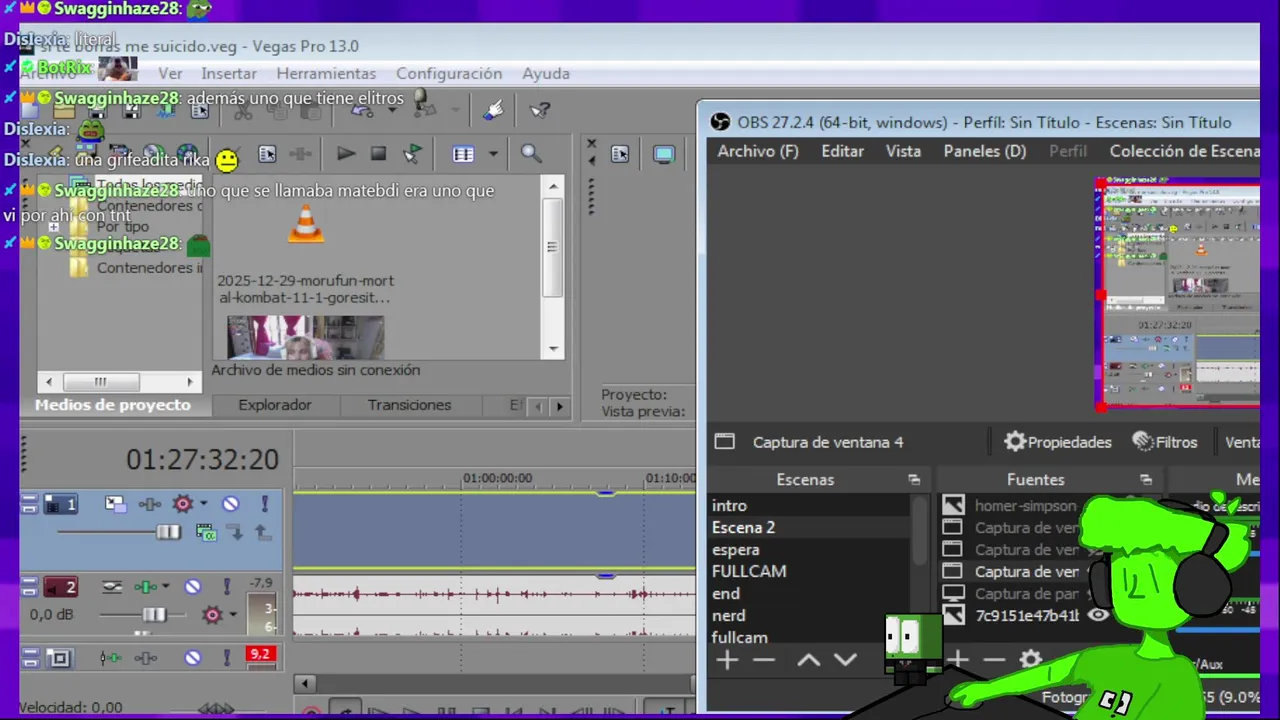Toggle audio track 2 phase invert
This screenshot has height=720, width=1280.
pyautogui.click(x=112, y=587)
